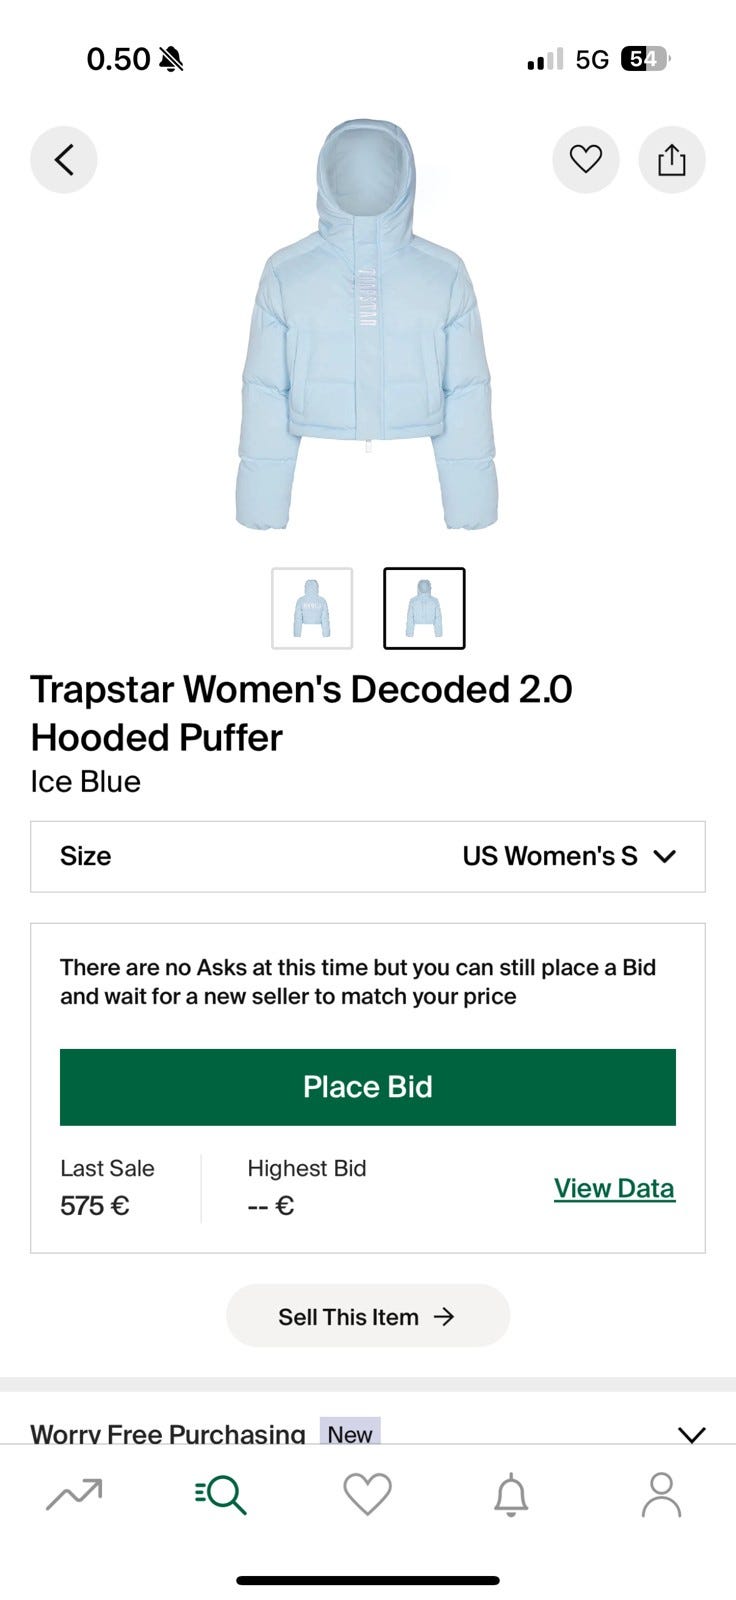Open the View Data link
The height and width of the screenshot is (1600, 736).
pyautogui.click(x=614, y=1188)
